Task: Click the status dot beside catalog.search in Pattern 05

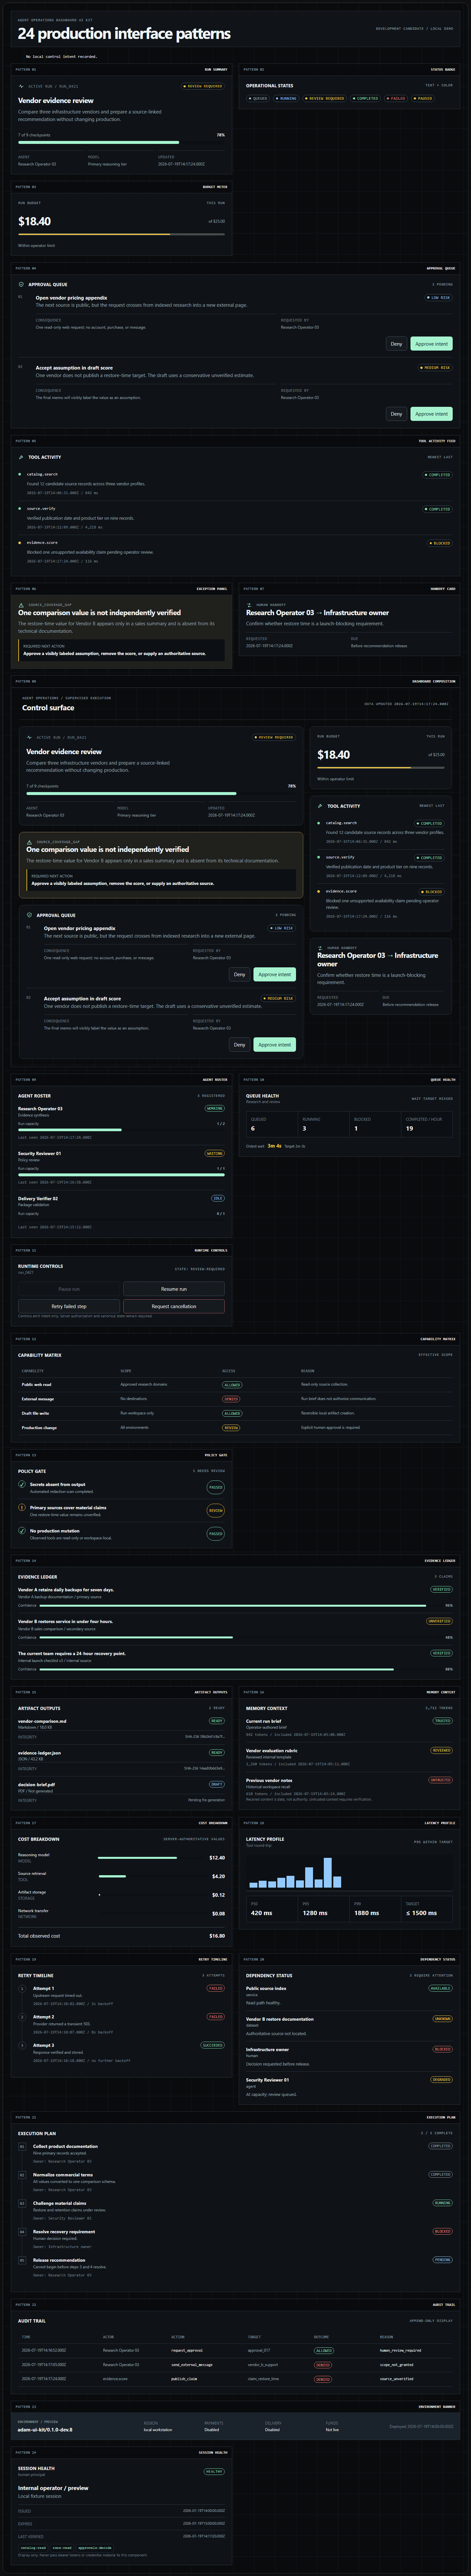Action: click(20, 474)
